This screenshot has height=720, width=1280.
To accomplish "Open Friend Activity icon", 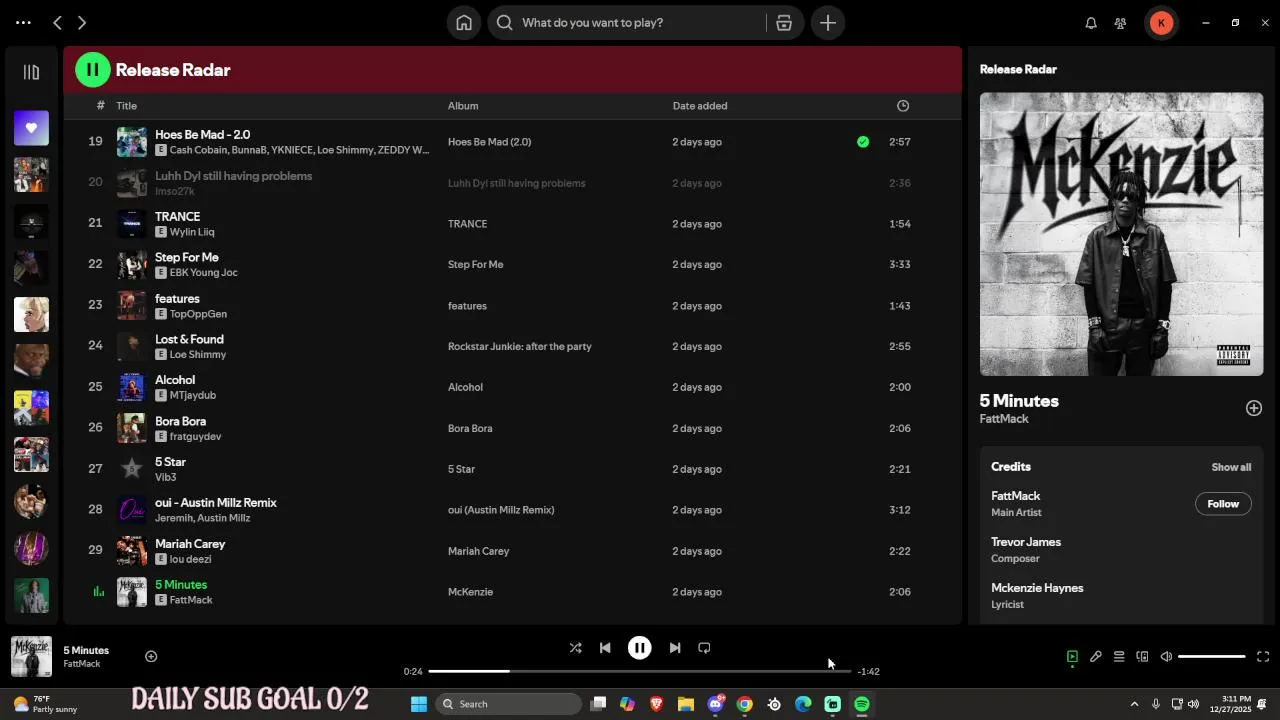I will tap(1121, 23).
